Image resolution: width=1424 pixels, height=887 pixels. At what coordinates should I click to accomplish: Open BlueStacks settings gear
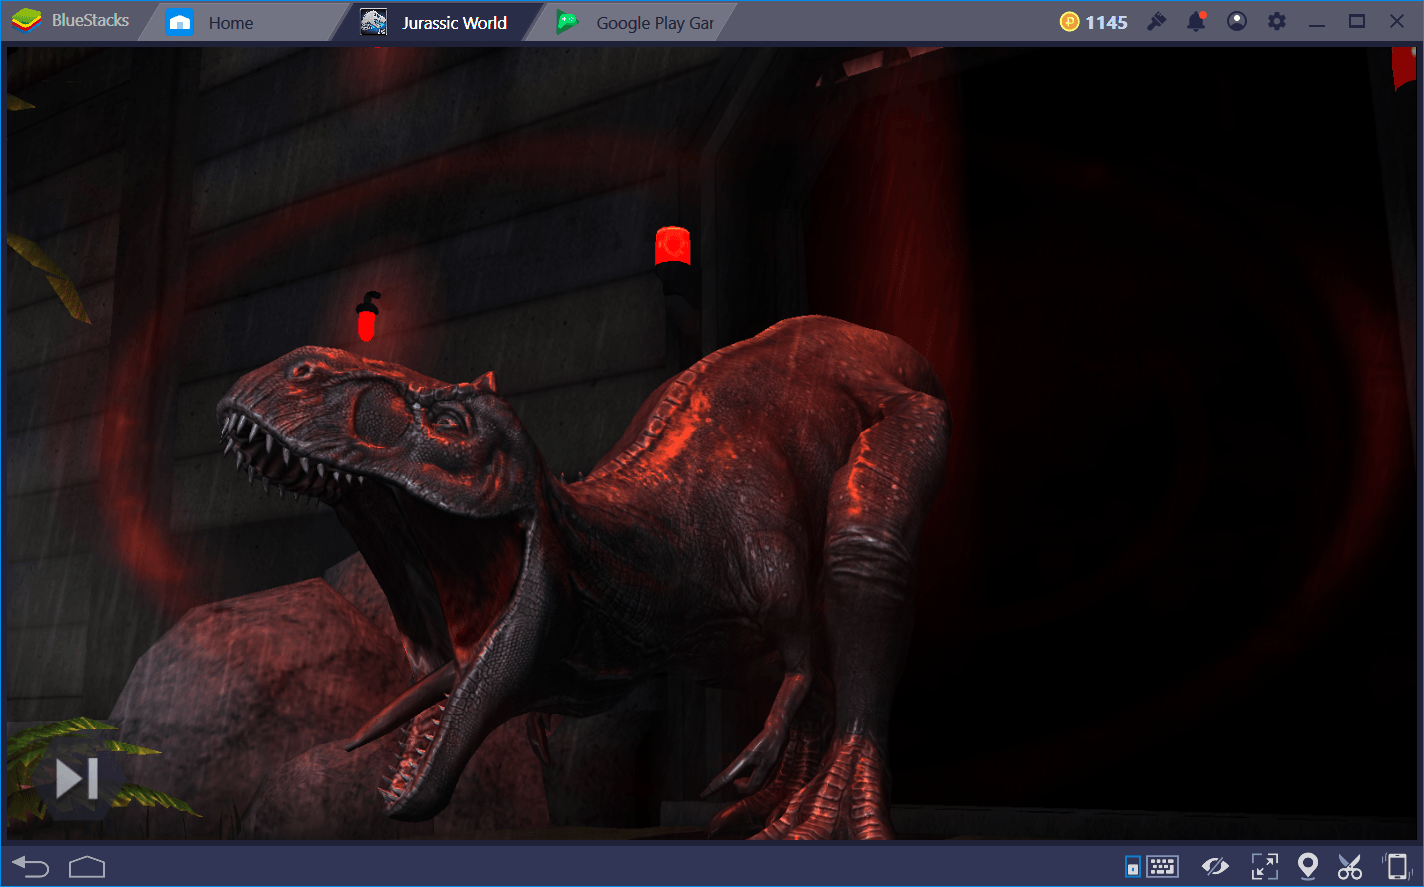point(1277,22)
